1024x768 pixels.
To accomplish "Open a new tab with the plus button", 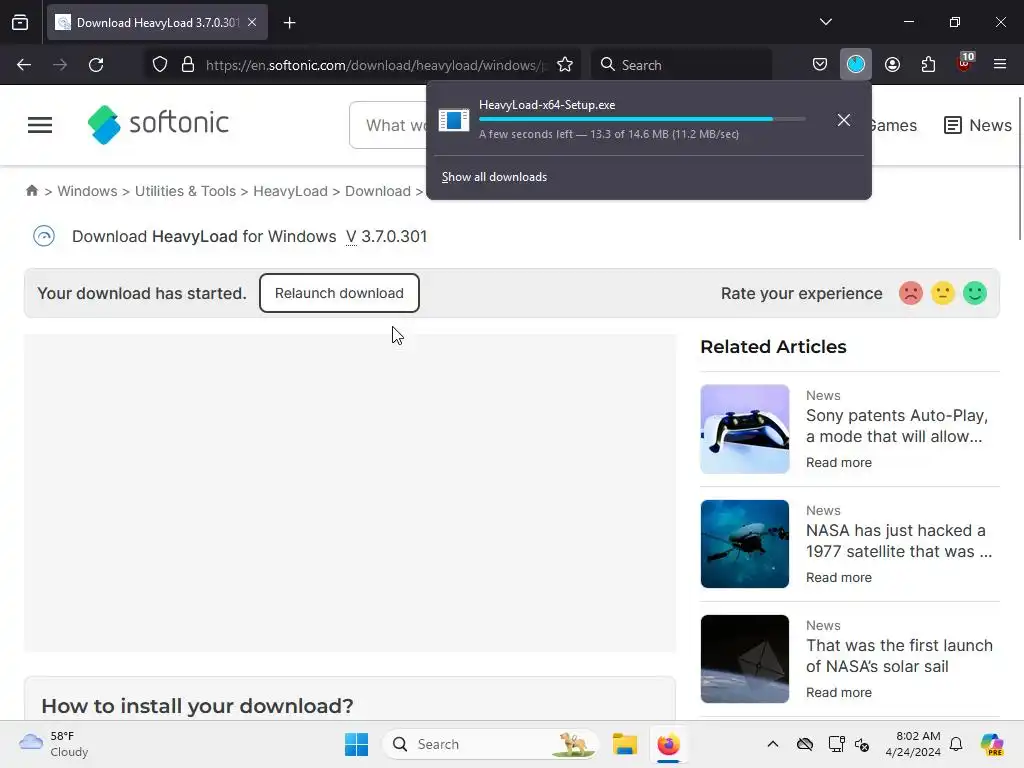I will [x=290, y=23].
